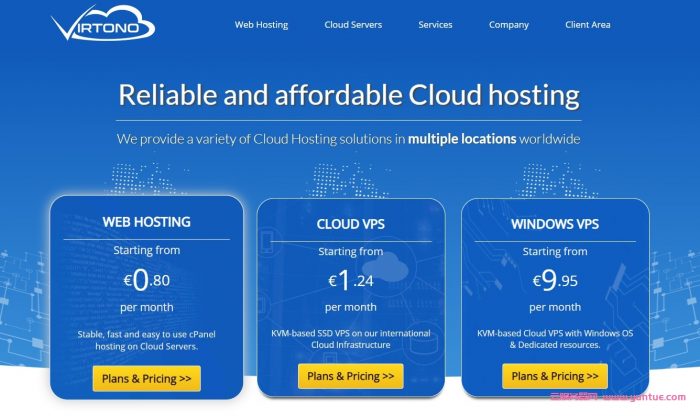Open the Company menu item
700x416 pixels.
[509, 25]
